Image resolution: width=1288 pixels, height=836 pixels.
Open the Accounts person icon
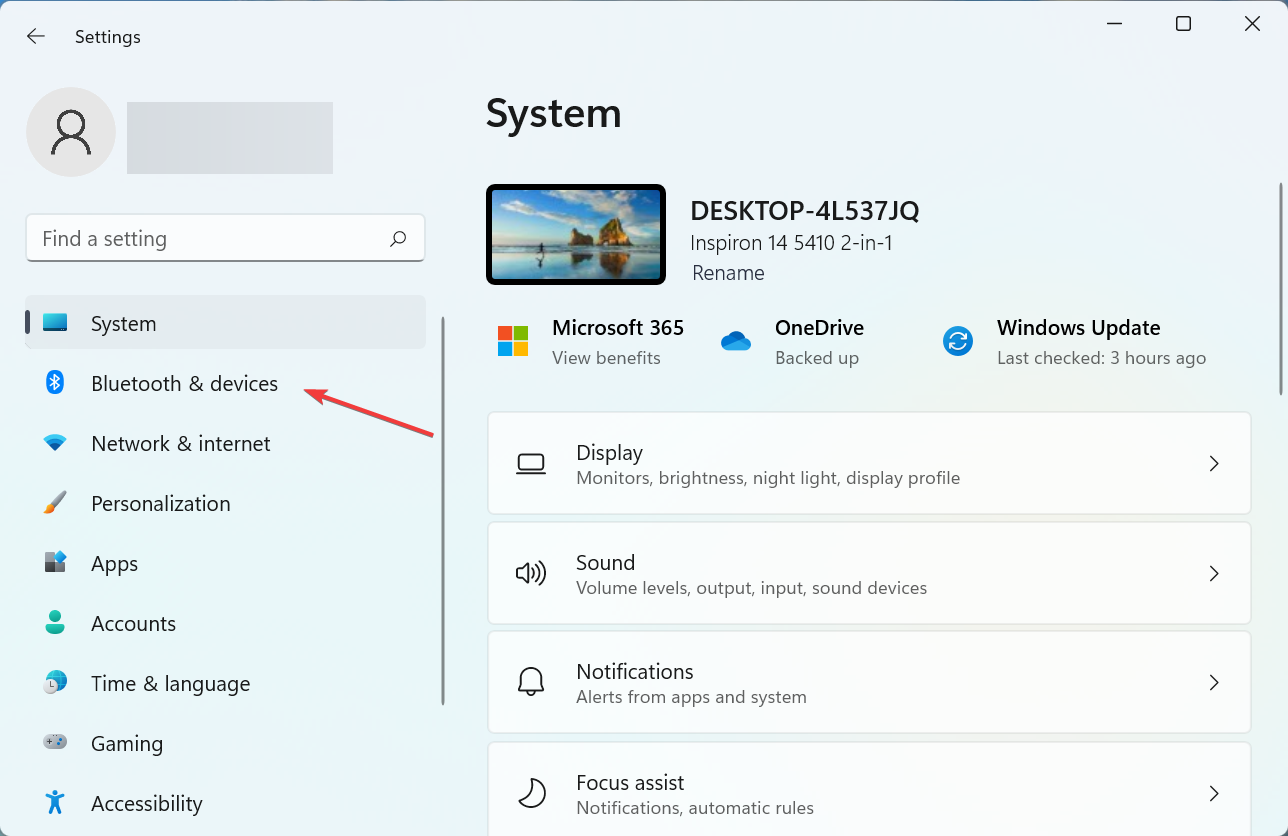click(53, 623)
